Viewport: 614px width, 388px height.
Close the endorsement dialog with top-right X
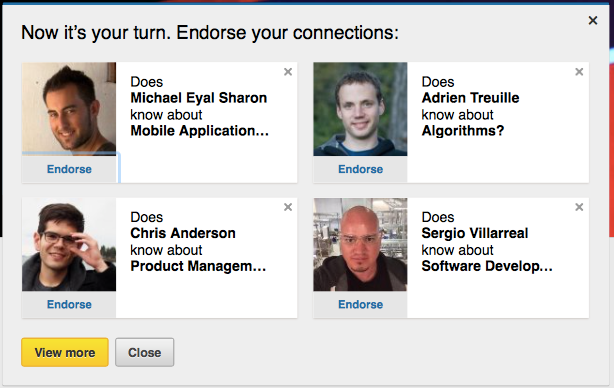(593, 20)
